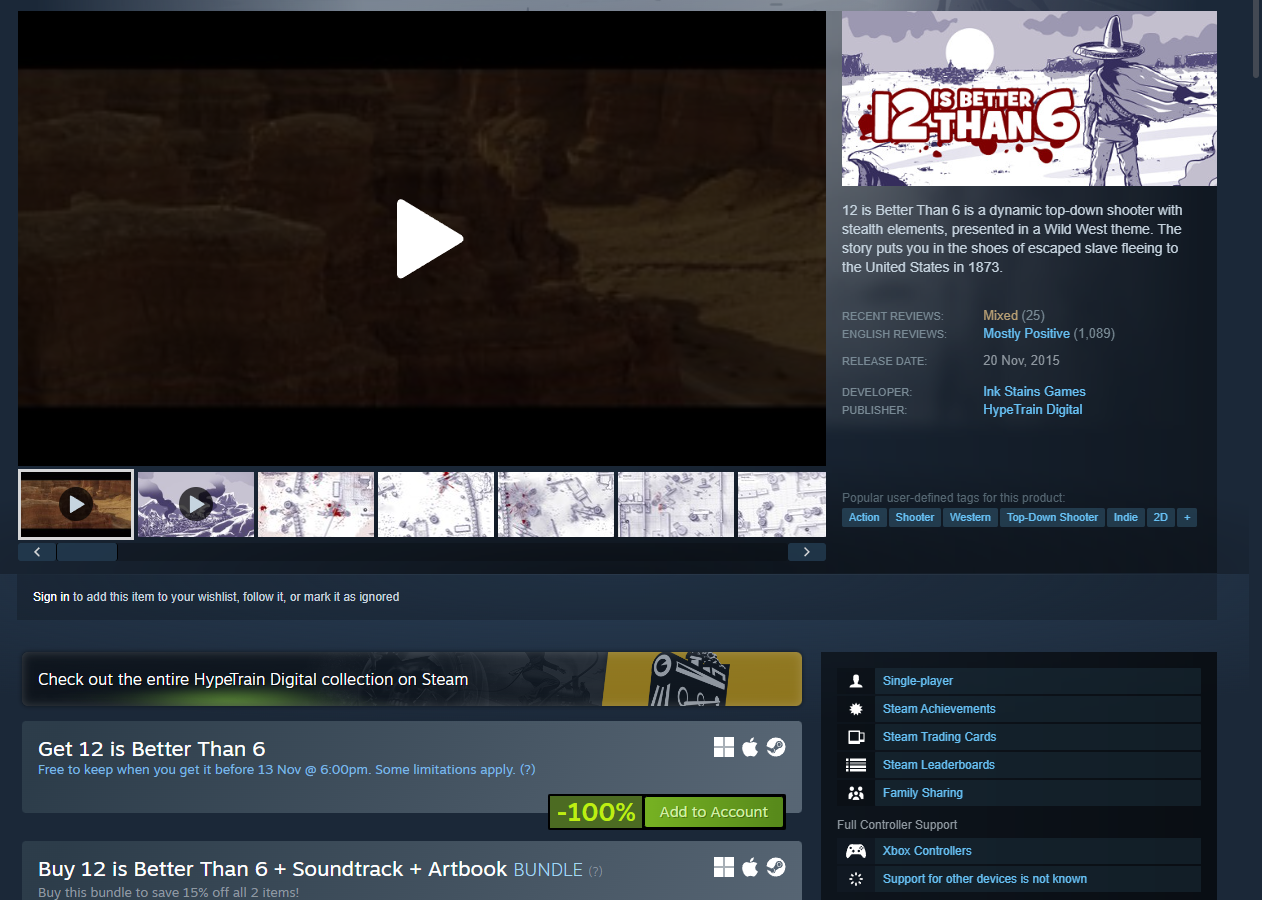Click Sign in link
The width and height of the screenshot is (1262, 900).
point(51,597)
